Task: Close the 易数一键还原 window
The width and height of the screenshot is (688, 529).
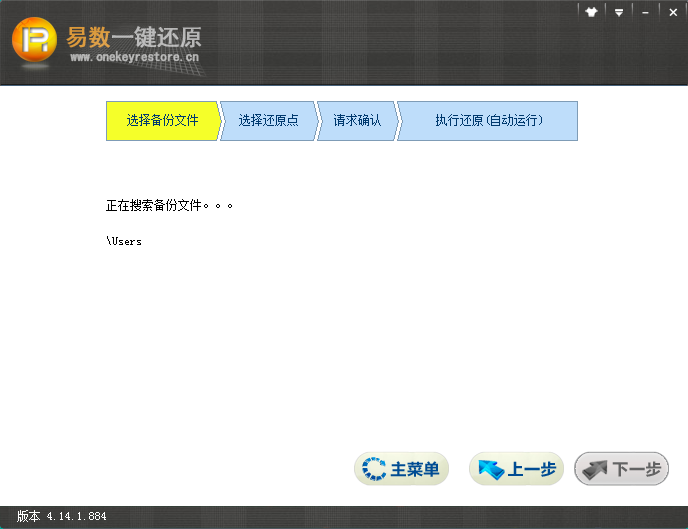Action: click(x=670, y=12)
